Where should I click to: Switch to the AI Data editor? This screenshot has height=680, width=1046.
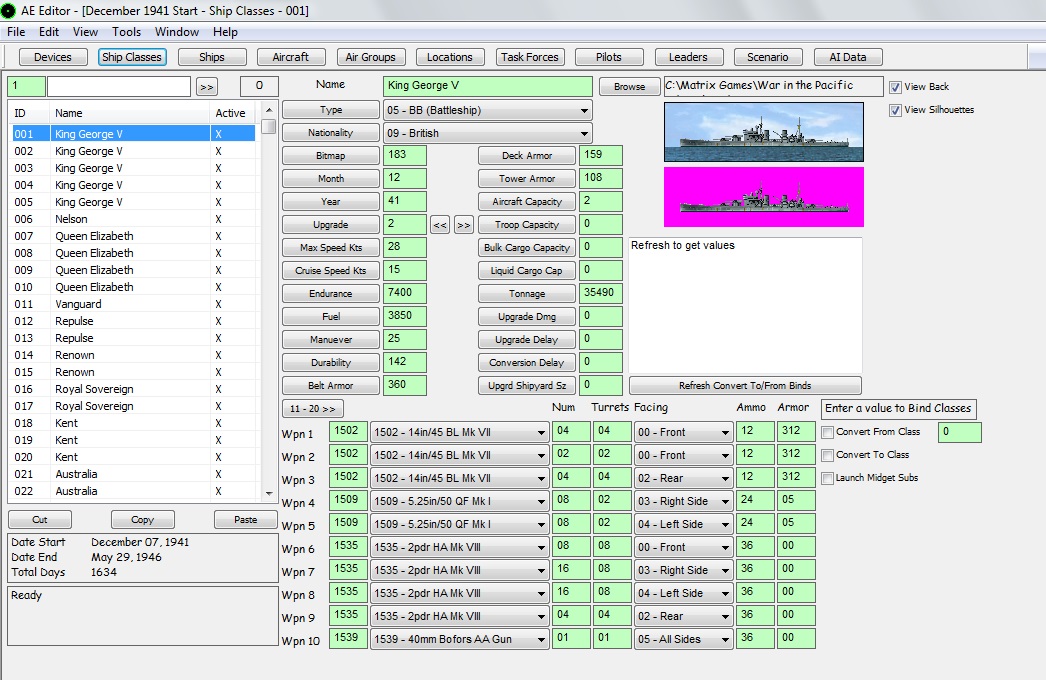pyautogui.click(x=848, y=57)
